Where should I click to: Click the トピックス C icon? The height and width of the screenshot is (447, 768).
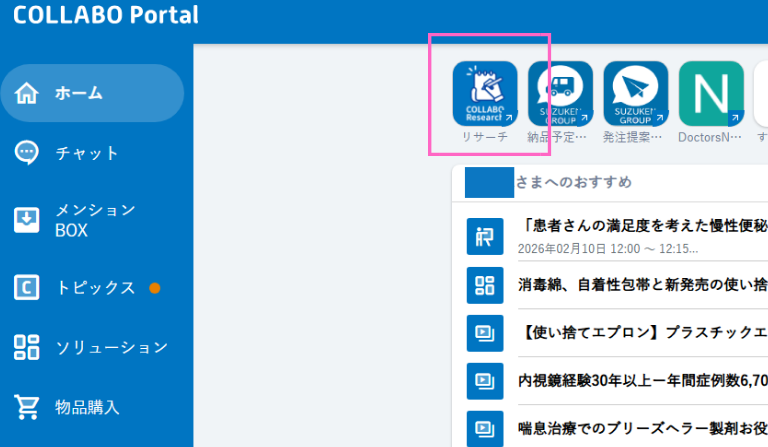tap(27, 288)
